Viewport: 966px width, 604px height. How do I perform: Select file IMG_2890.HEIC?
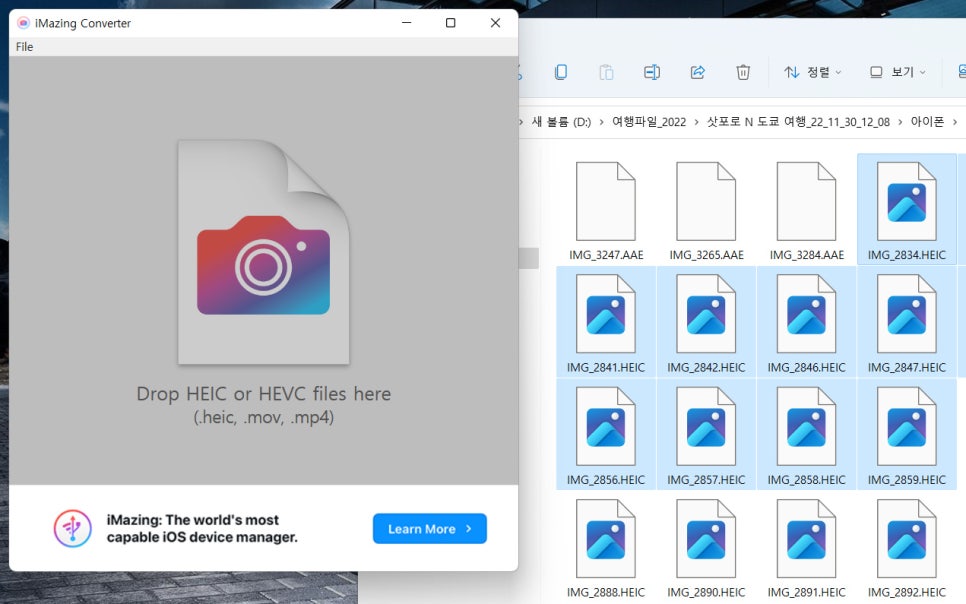706,548
